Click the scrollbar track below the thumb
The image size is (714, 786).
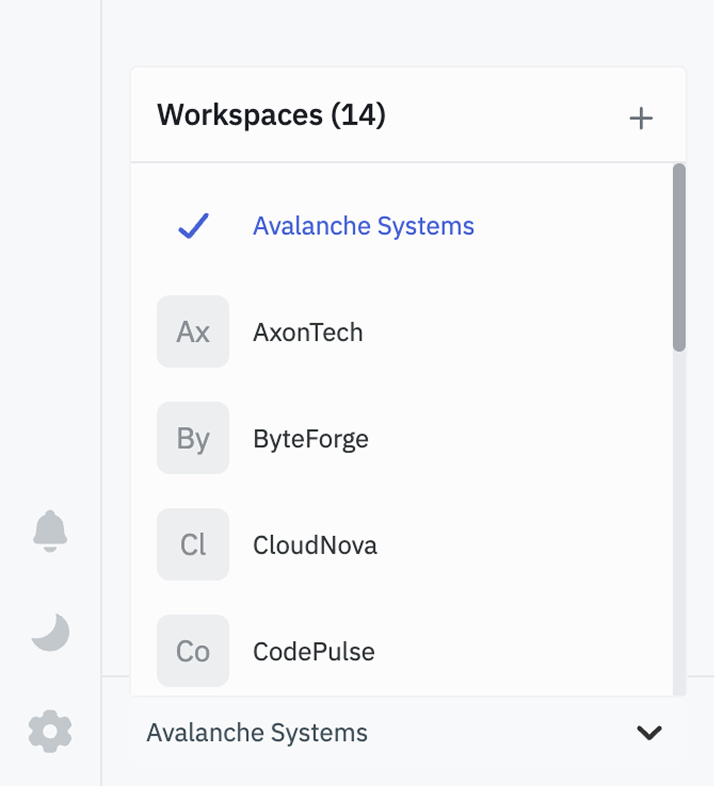(679, 520)
